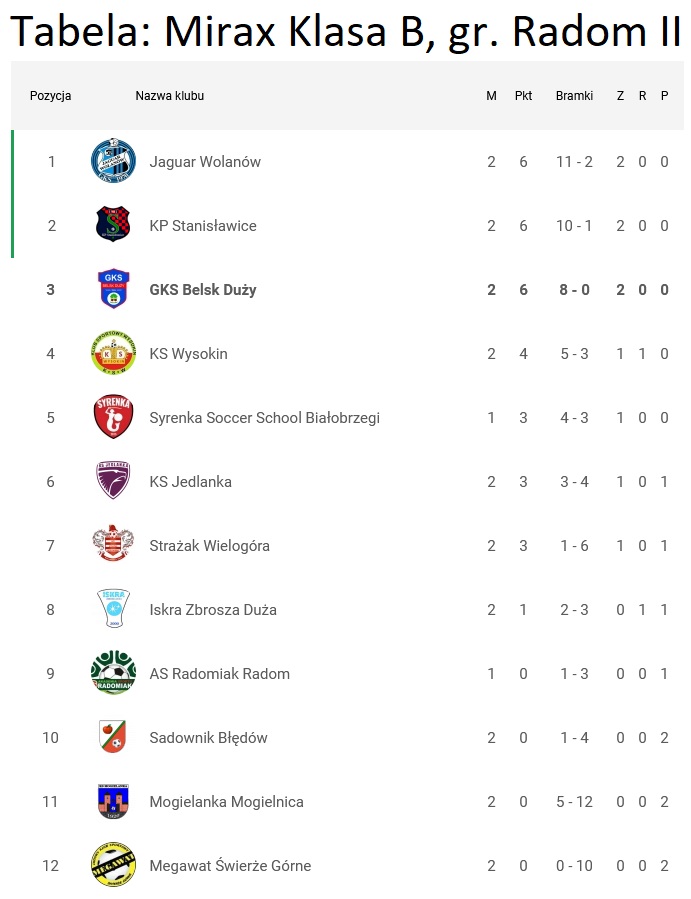Open the Sadownik Błędów team link
691x899 pixels.
click(208, 738)
